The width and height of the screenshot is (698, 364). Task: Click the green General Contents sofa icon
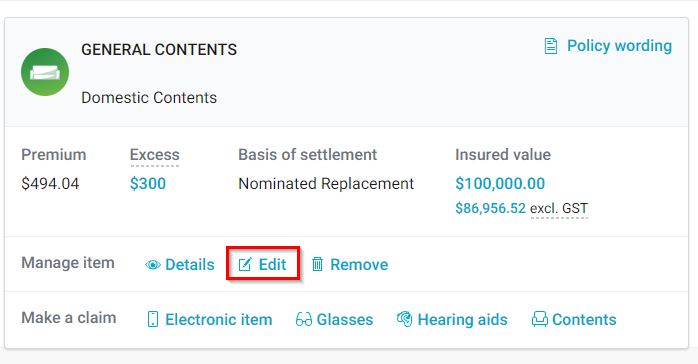(x=45, y=72)
